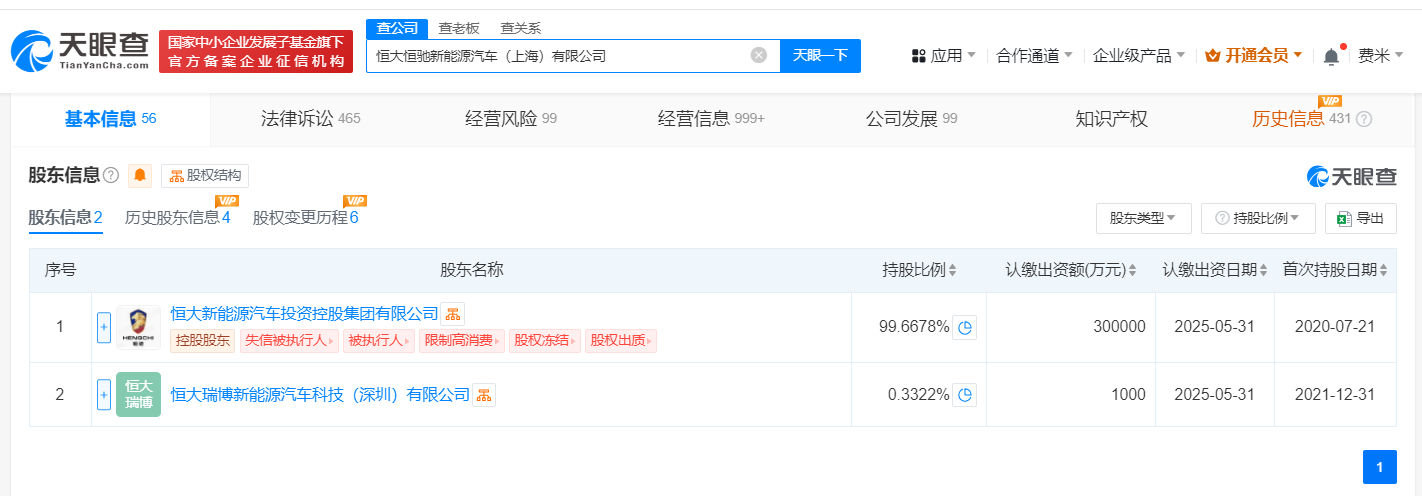Screen dimensions: 1422x496
Task: Open the 股东类型 dropdown filter
Action: click(x=1144, y=218)
